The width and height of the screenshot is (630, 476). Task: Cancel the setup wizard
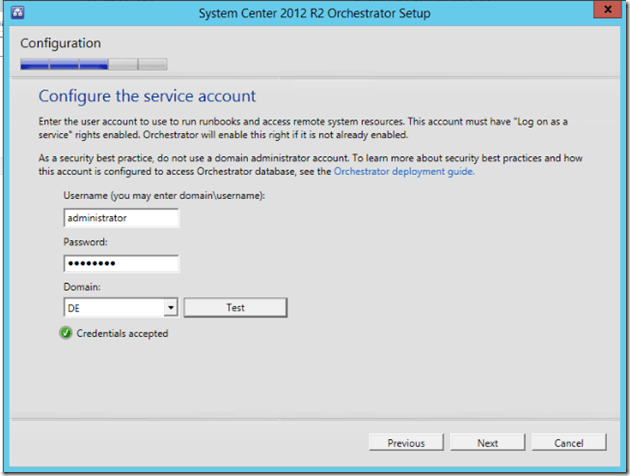568,443
